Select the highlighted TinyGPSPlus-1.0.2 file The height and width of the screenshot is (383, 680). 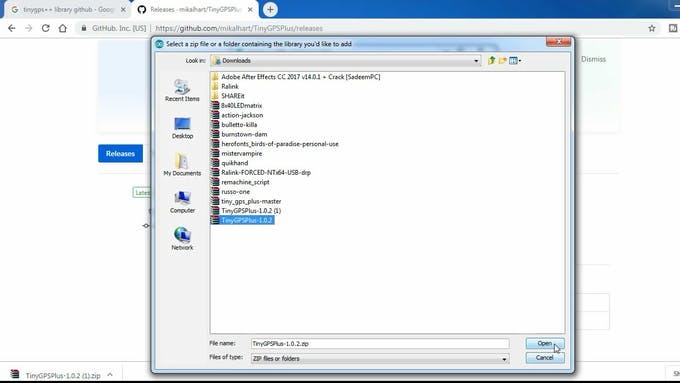click(x=242, y=220)
